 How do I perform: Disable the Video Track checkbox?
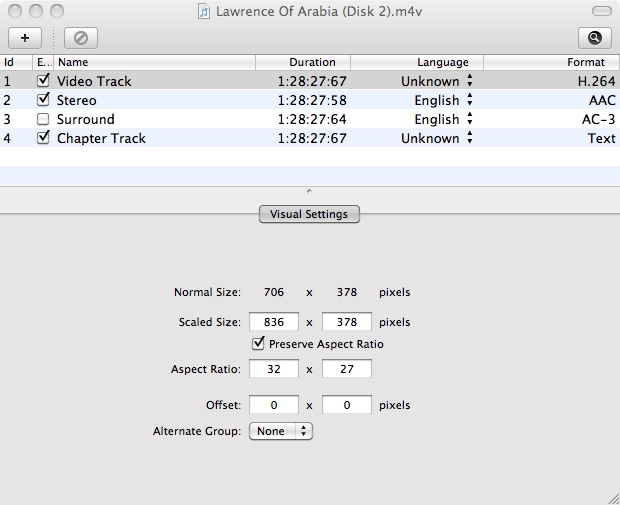coord(43,81)
